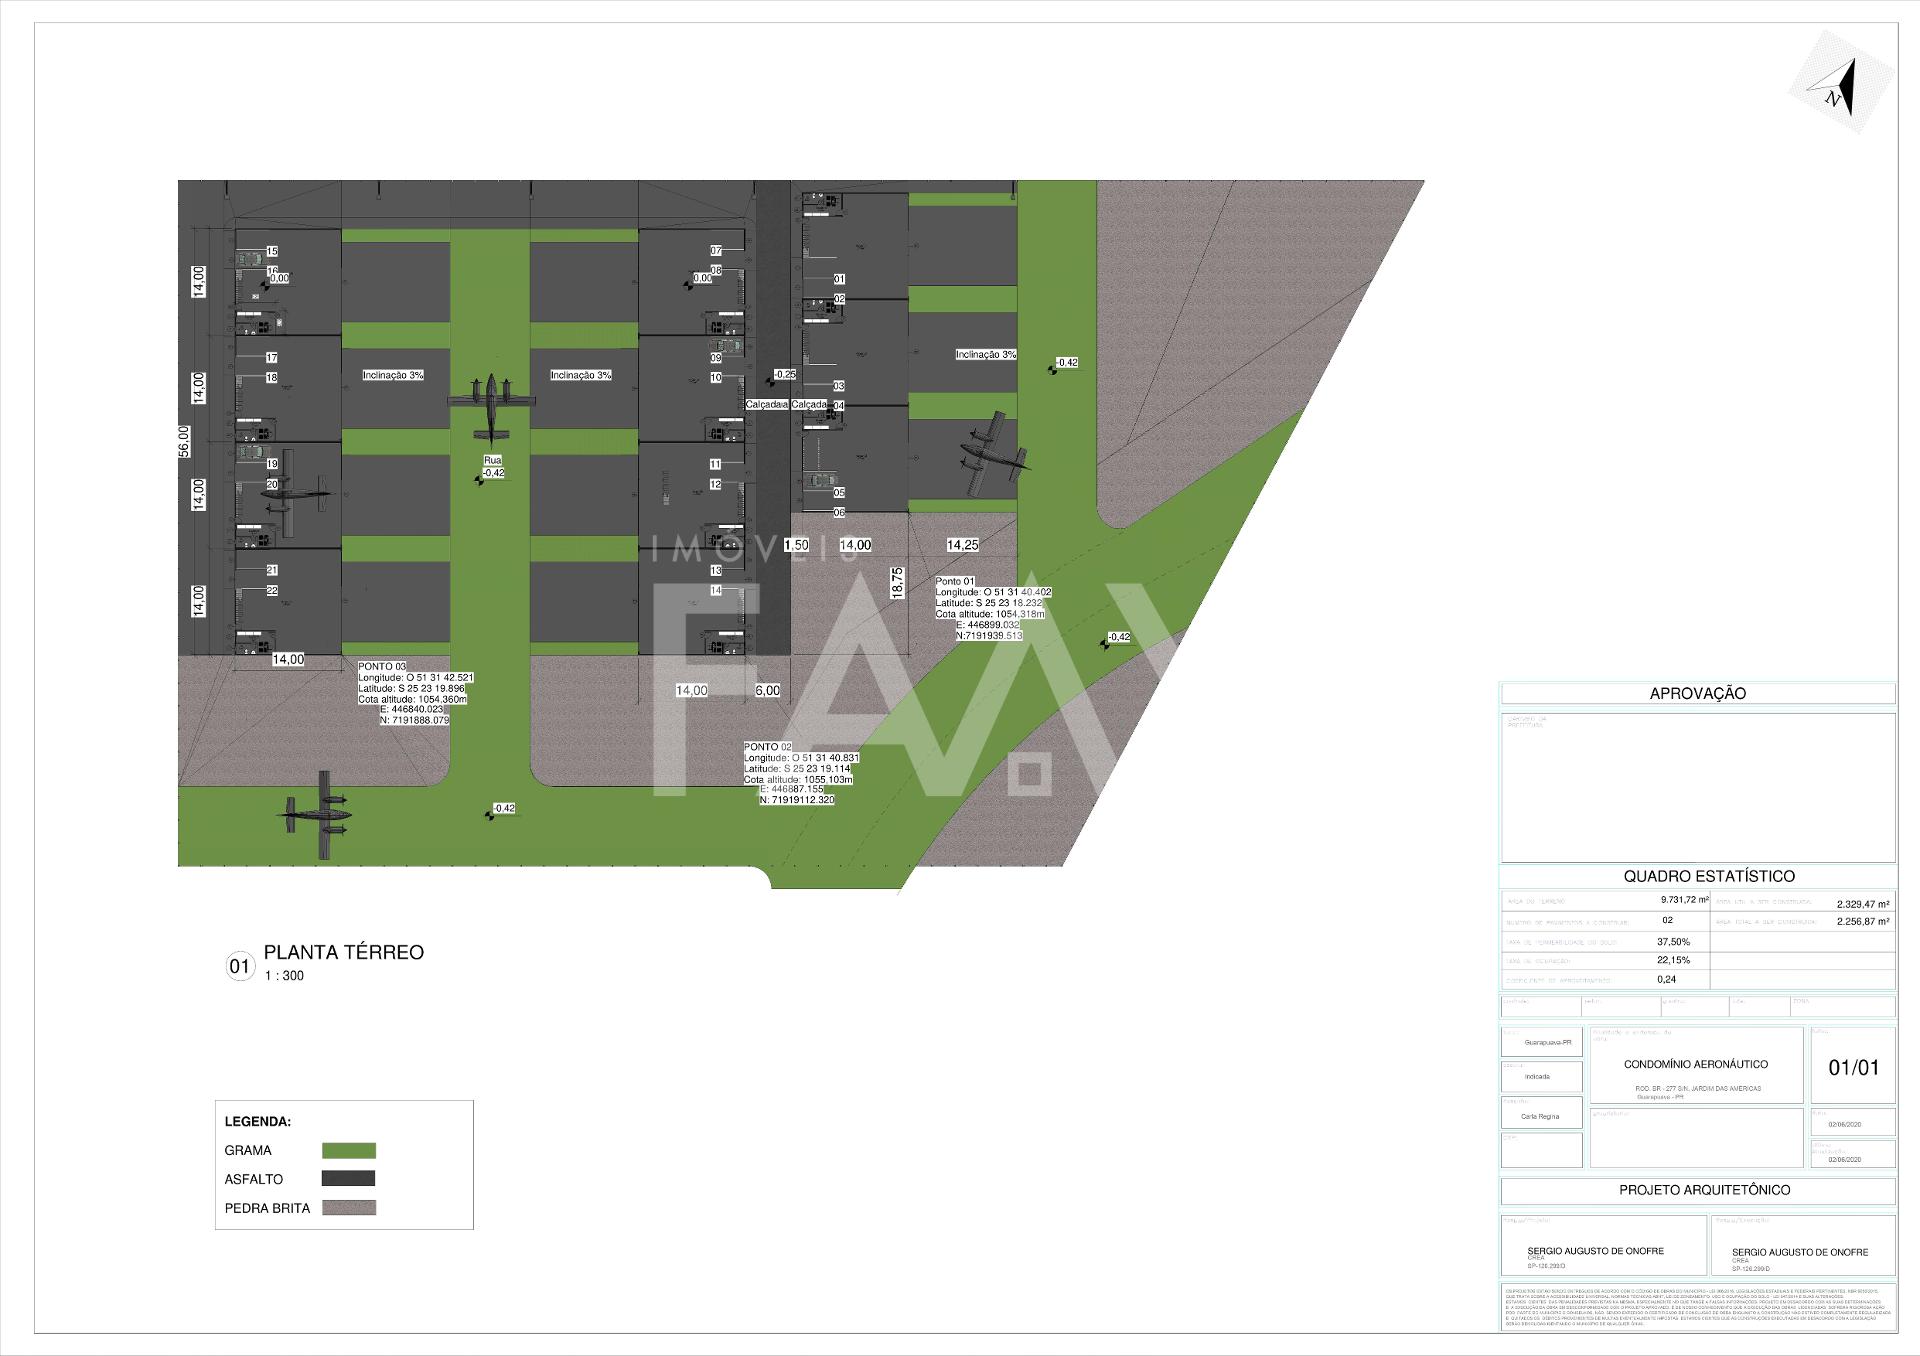Click the APROVAÇÃO title block header

pos(1698,693)
